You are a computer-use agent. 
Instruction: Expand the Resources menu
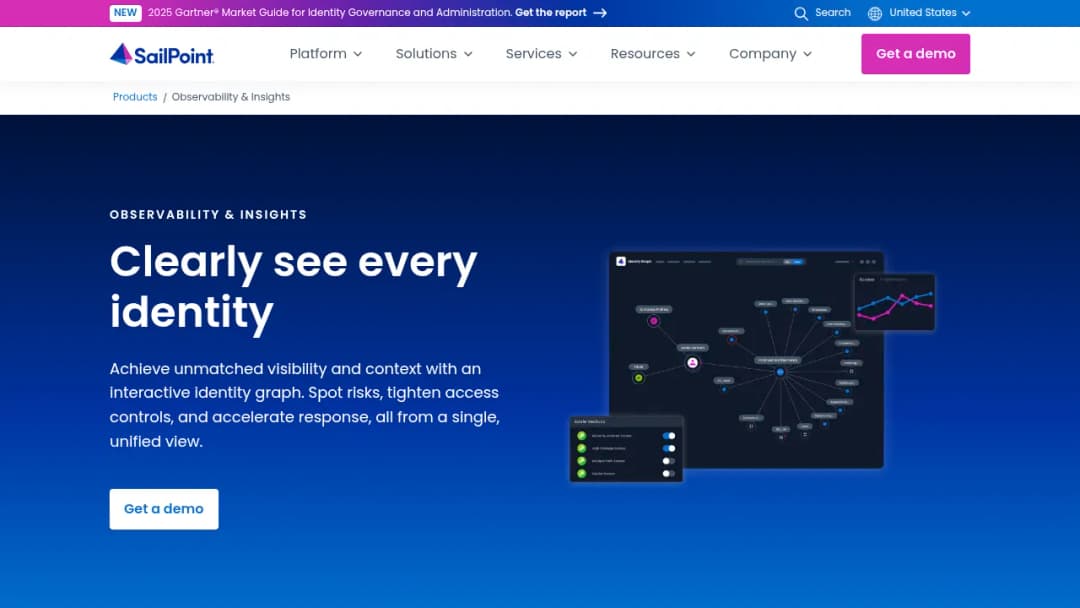653,54
